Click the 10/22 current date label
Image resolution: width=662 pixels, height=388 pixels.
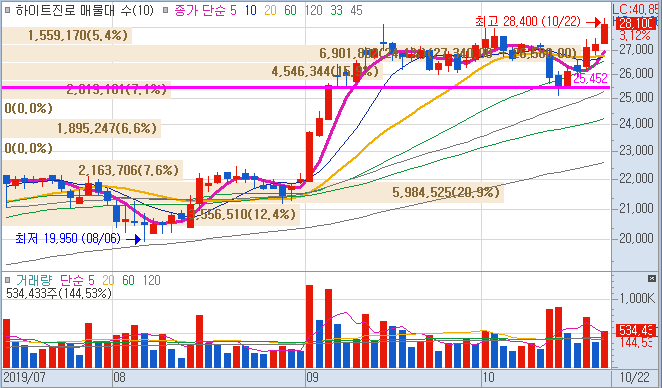click(x=635, y=377)
